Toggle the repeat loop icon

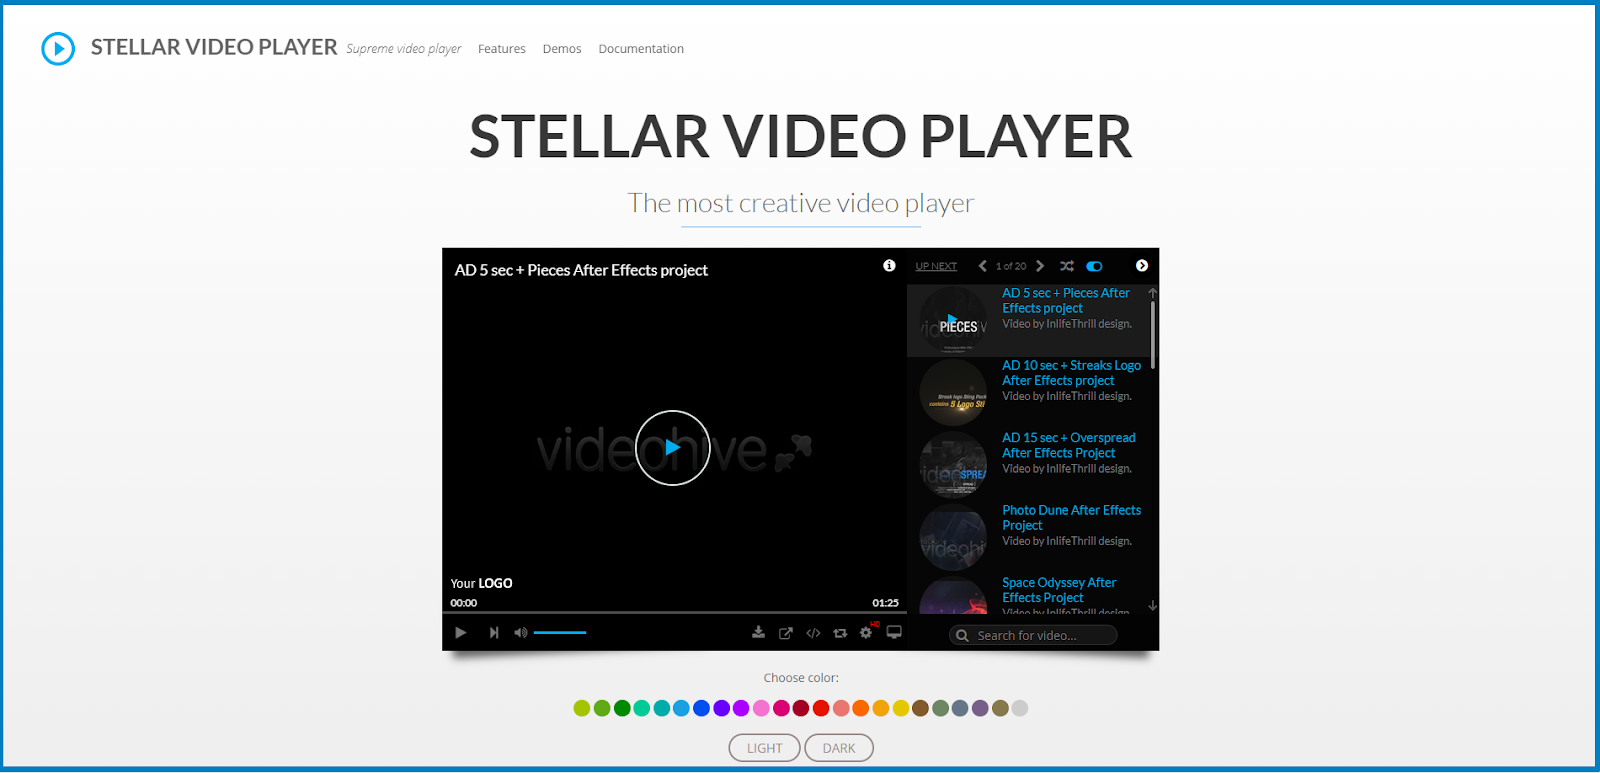coord(840,633)
